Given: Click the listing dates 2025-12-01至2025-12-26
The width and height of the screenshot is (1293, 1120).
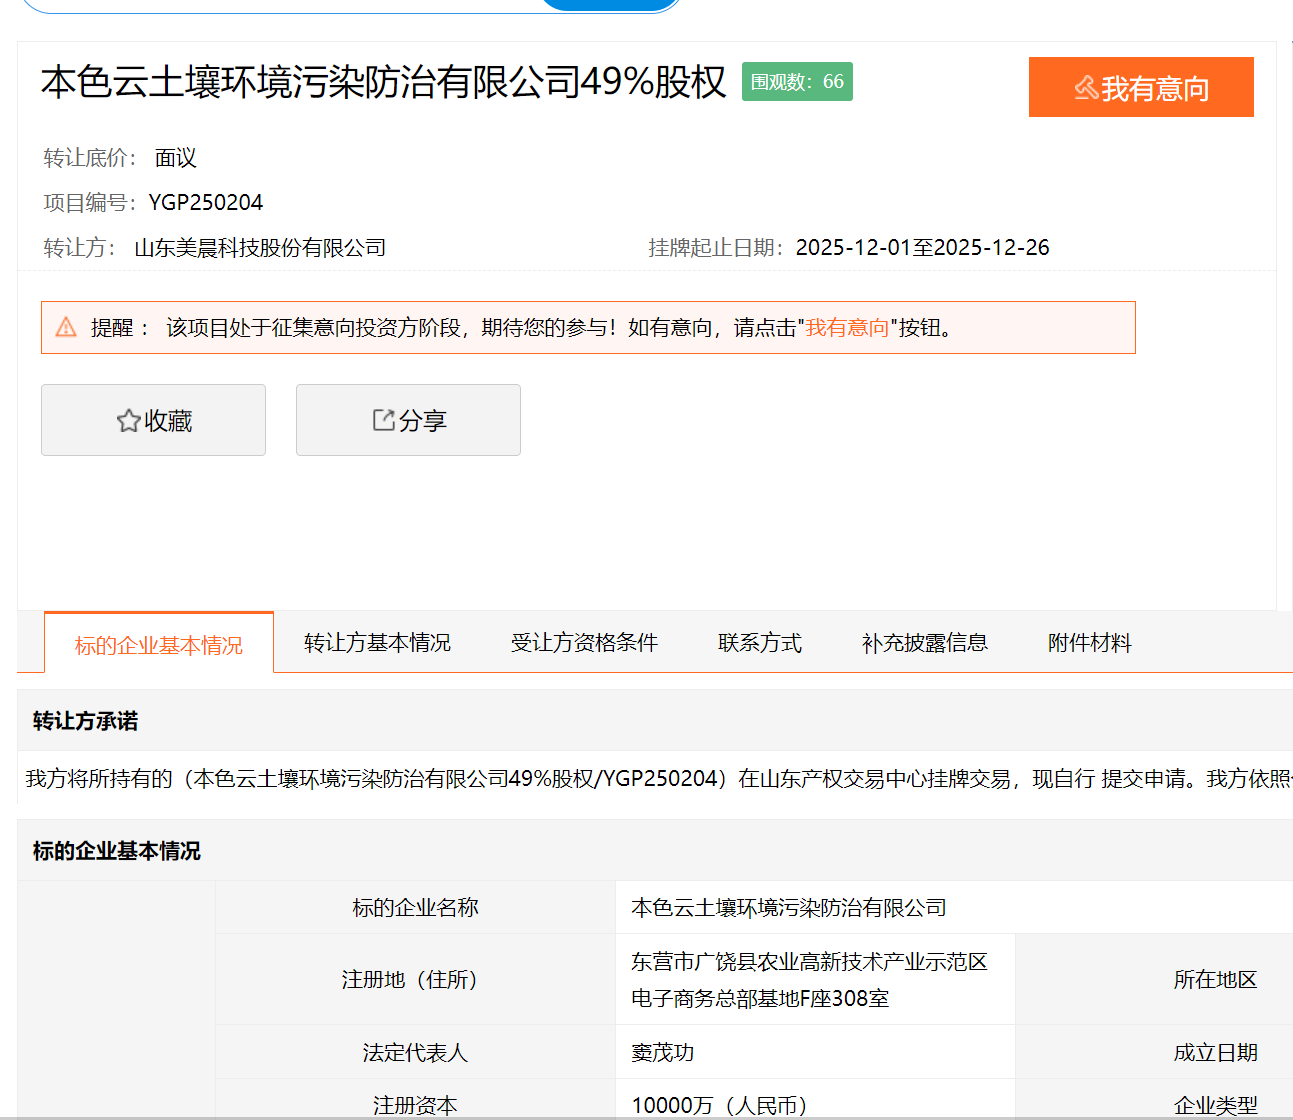Looking at the screenshot, I should [922, 248].
